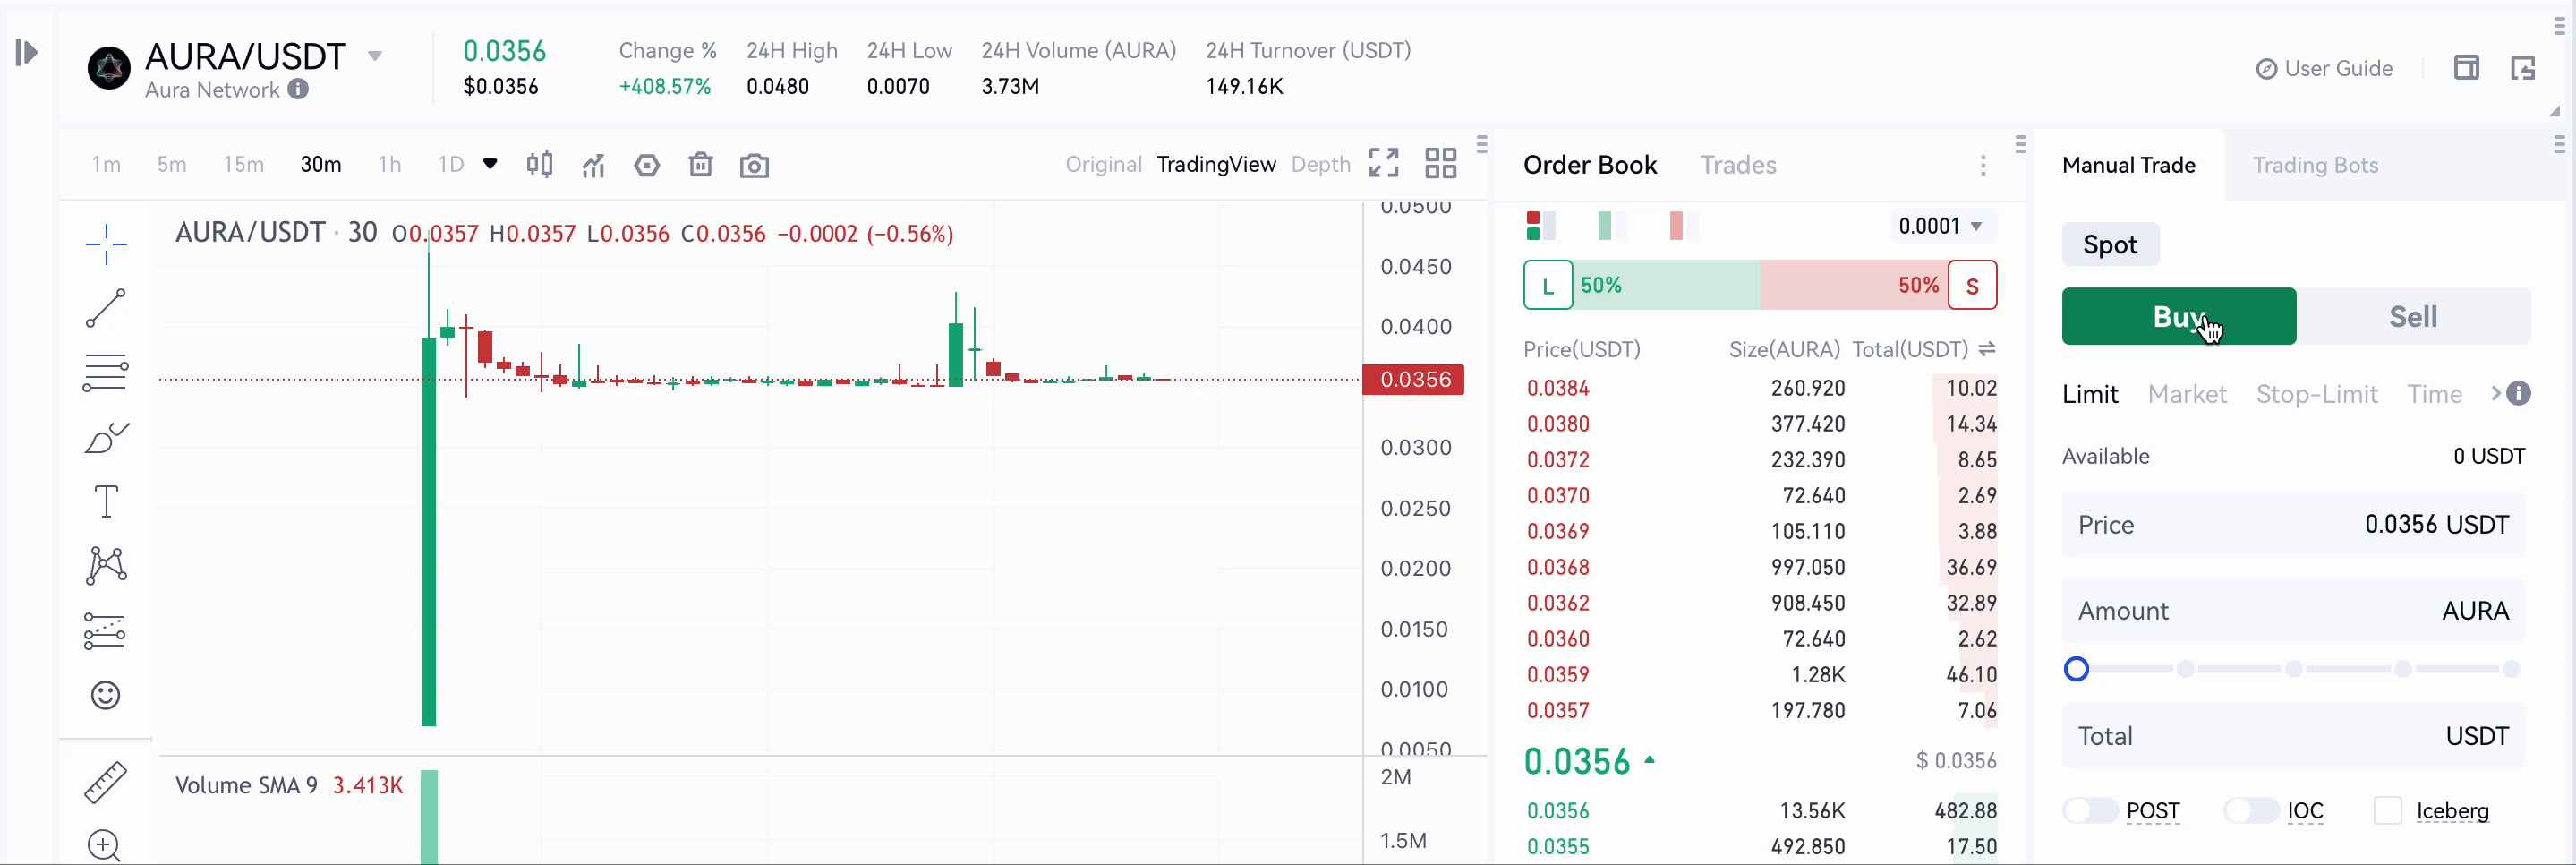The width and height of the screenshot is (2576, 865).
Task: Open the chart indicators tool
Action: [x=594, y=165]
